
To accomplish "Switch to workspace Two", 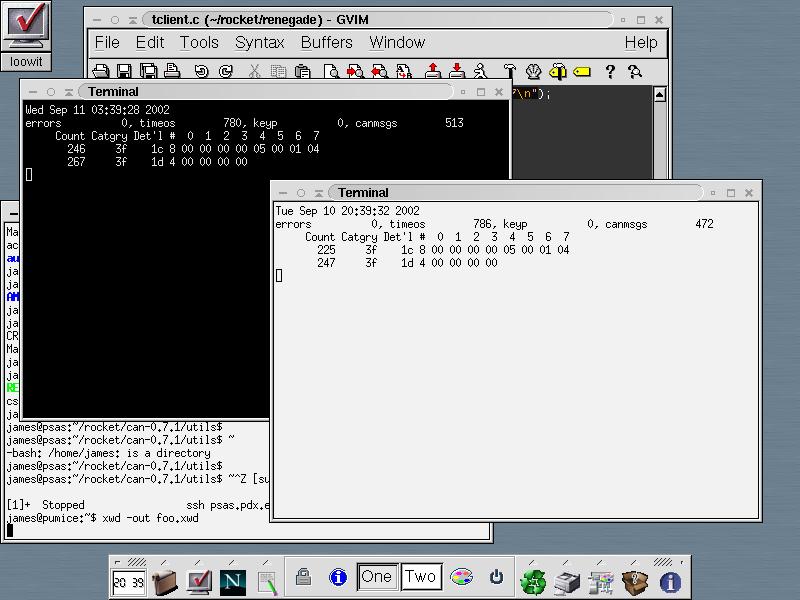I will tap(421, 577).
